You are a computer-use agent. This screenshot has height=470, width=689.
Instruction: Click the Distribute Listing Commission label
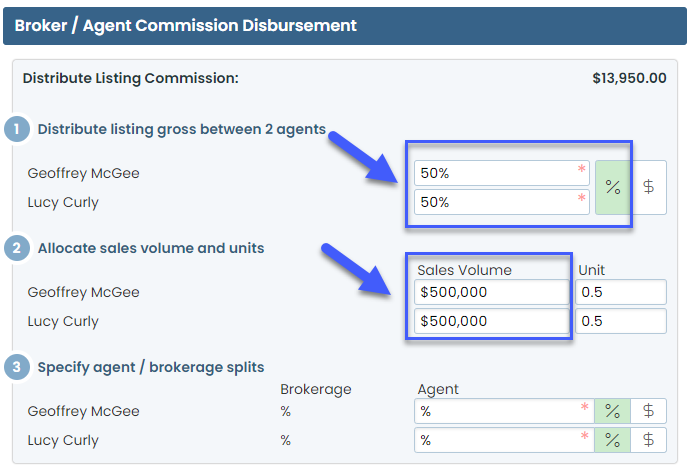click(x=130, y=77)
